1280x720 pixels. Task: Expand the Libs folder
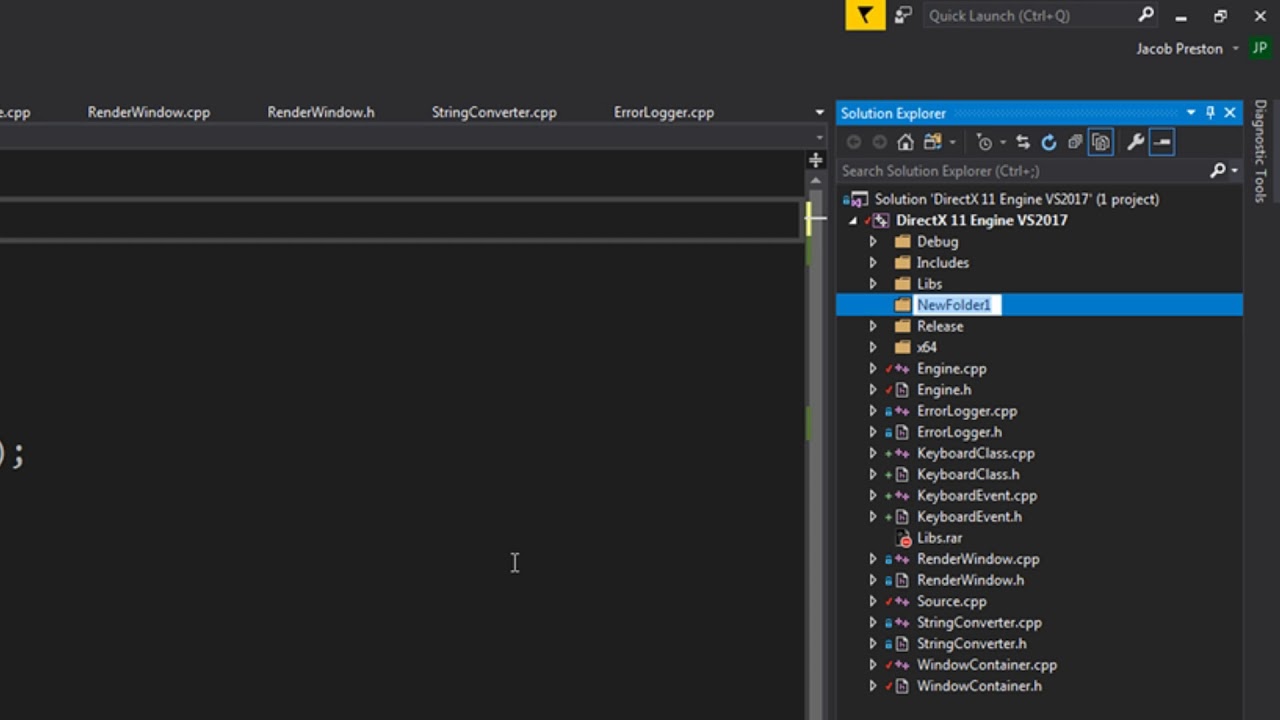(x=873, y=284)
